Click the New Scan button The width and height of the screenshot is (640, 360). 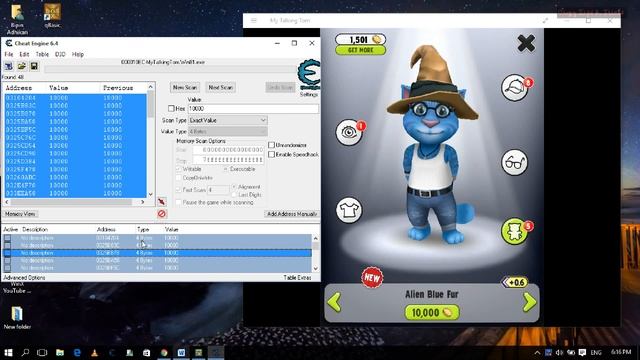(x=185, y=87)
